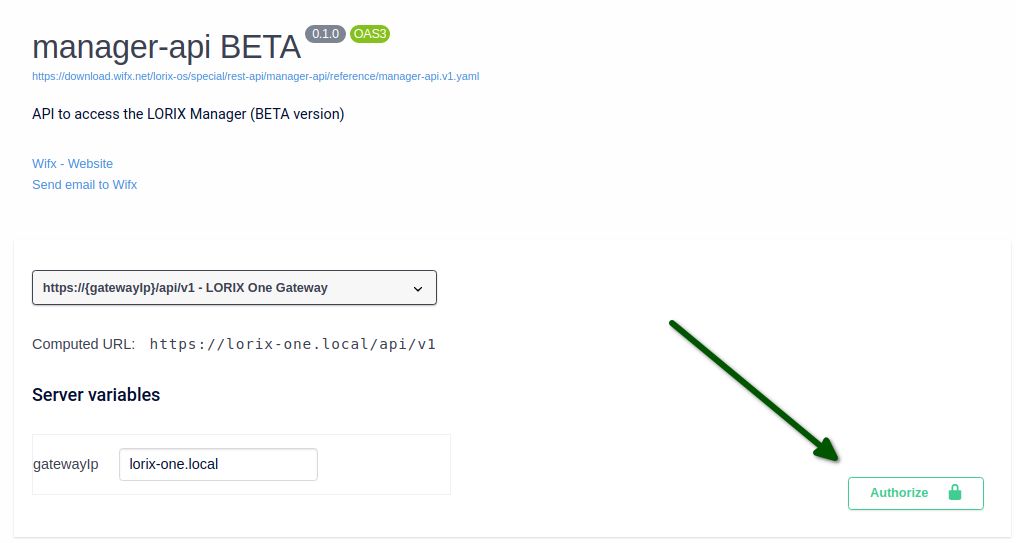This screenshot has height=543, width=1016.
Task: Visit the Wifx - Website link
Action: (x=72, y=164)
